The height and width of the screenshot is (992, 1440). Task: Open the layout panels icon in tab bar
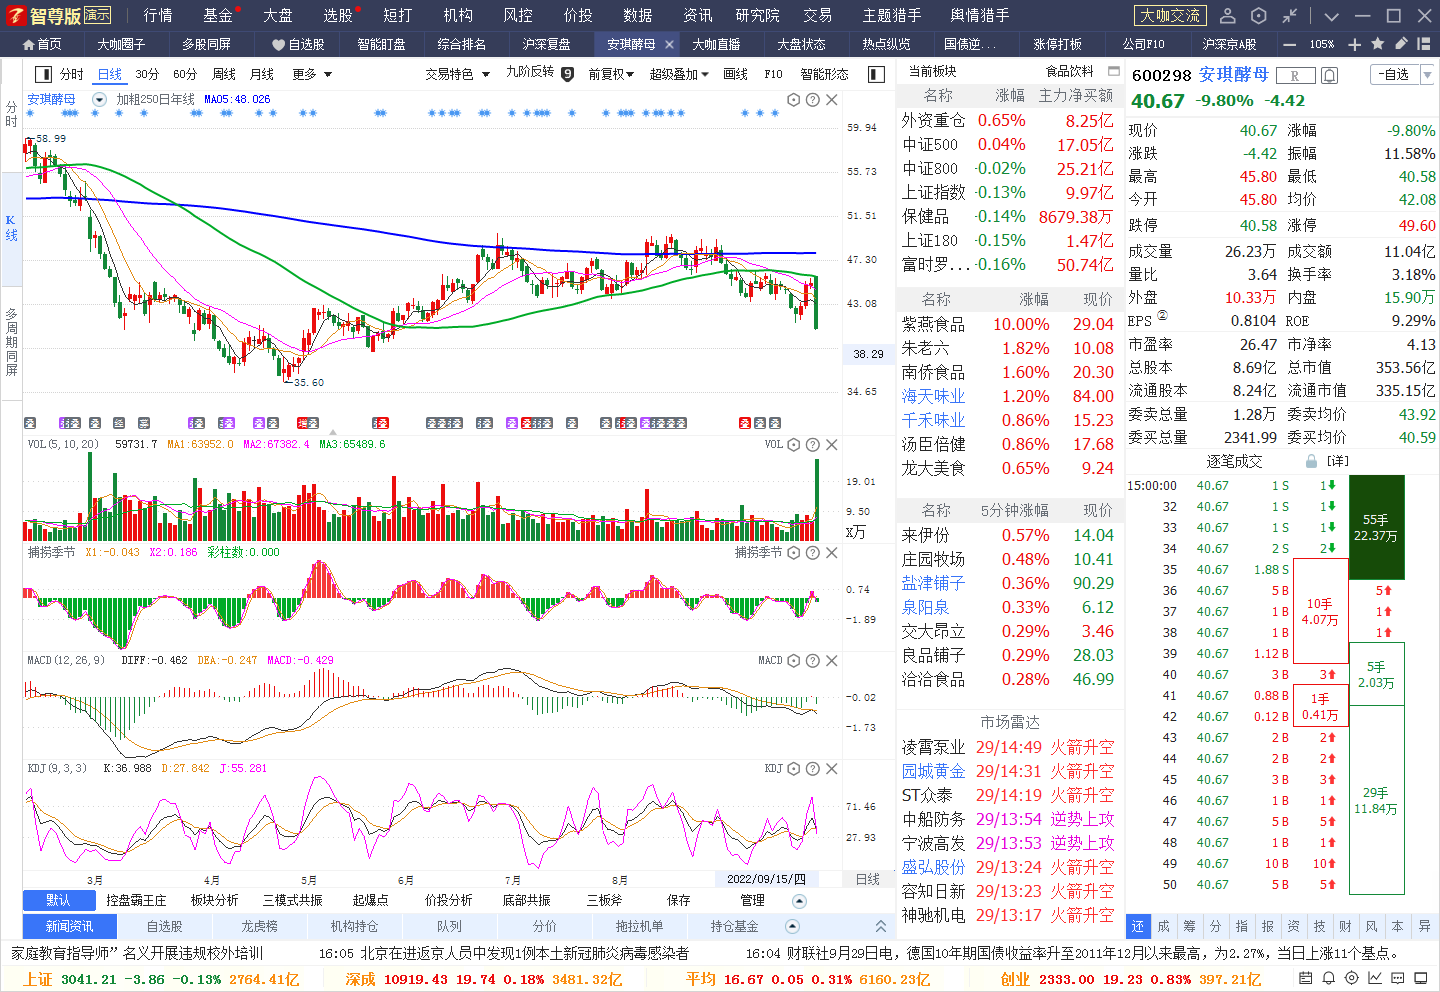[1424, 44]
